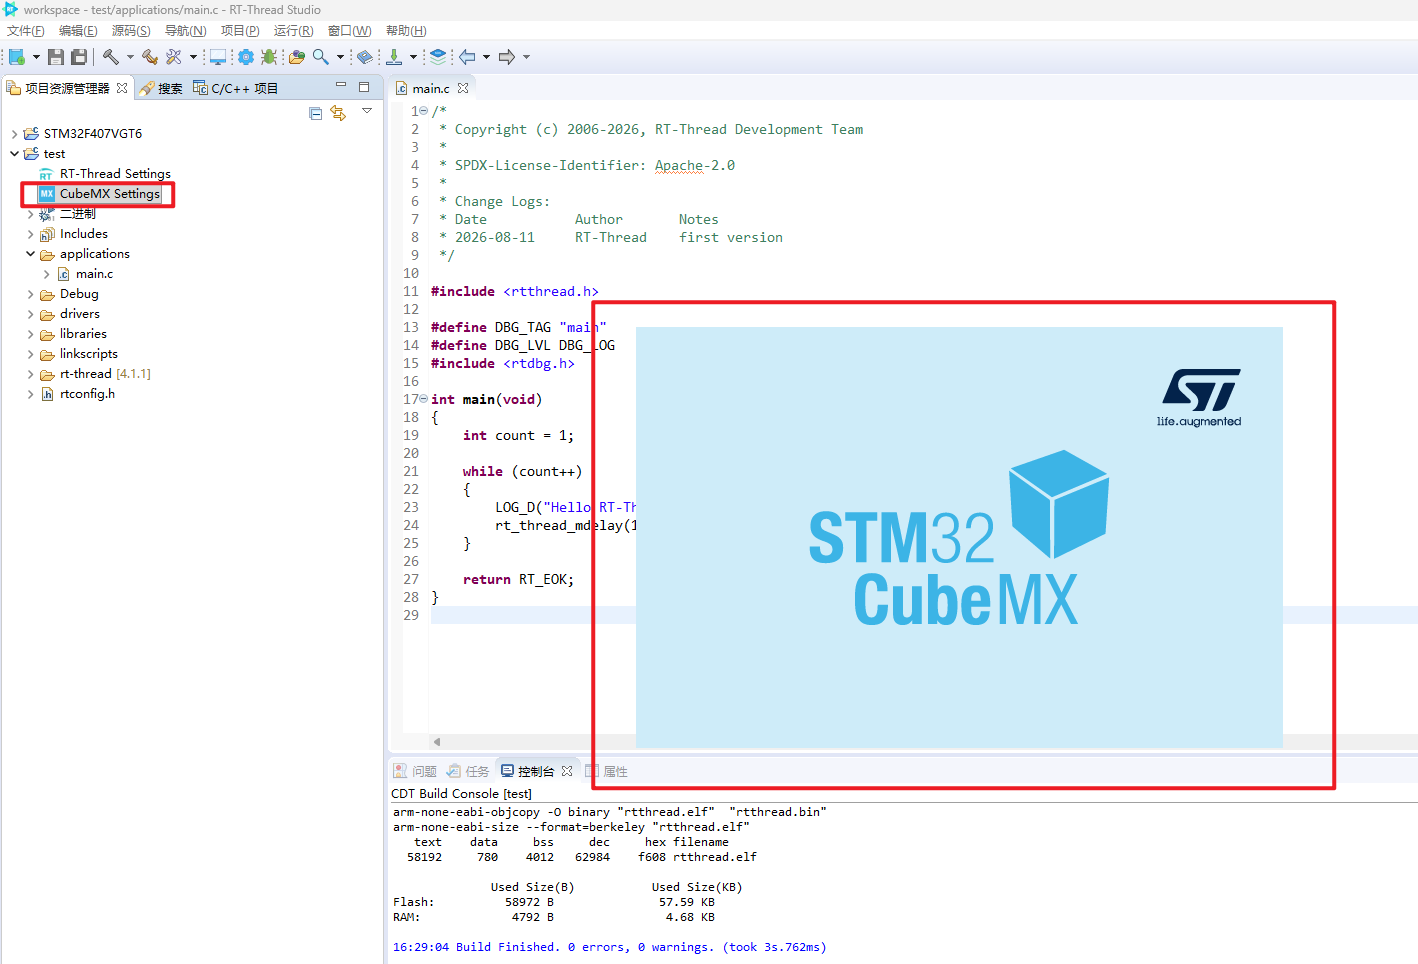
Task: Open the tools wrench dropdown arrow
Action: point(193,57)
